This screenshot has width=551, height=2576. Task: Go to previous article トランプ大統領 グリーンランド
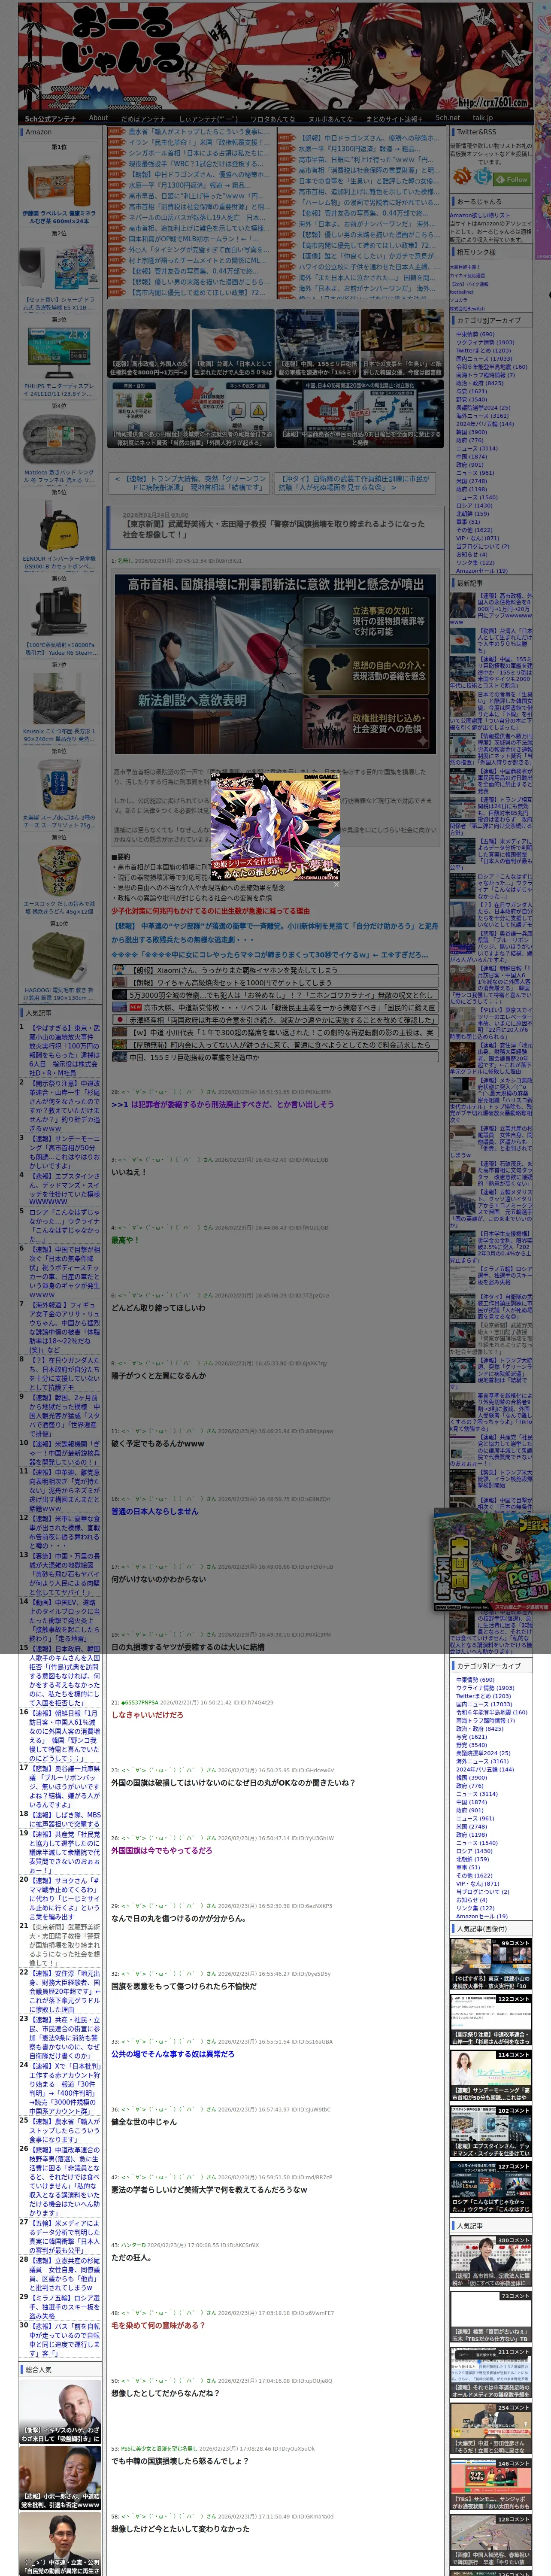coord(188,483)
